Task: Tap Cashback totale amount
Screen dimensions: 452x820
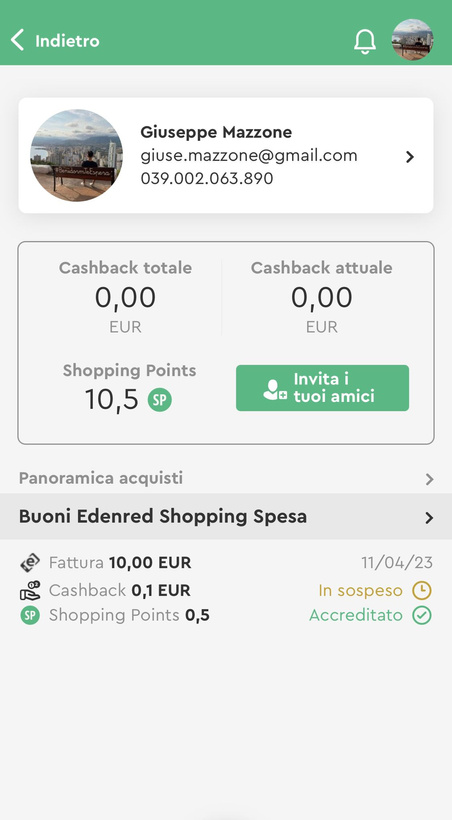Action: click(x=125, y=298)
